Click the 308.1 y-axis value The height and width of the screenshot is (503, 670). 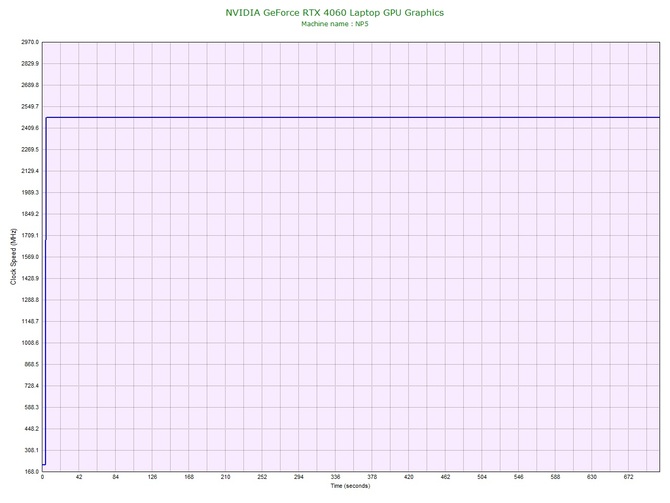pos(31,450)
